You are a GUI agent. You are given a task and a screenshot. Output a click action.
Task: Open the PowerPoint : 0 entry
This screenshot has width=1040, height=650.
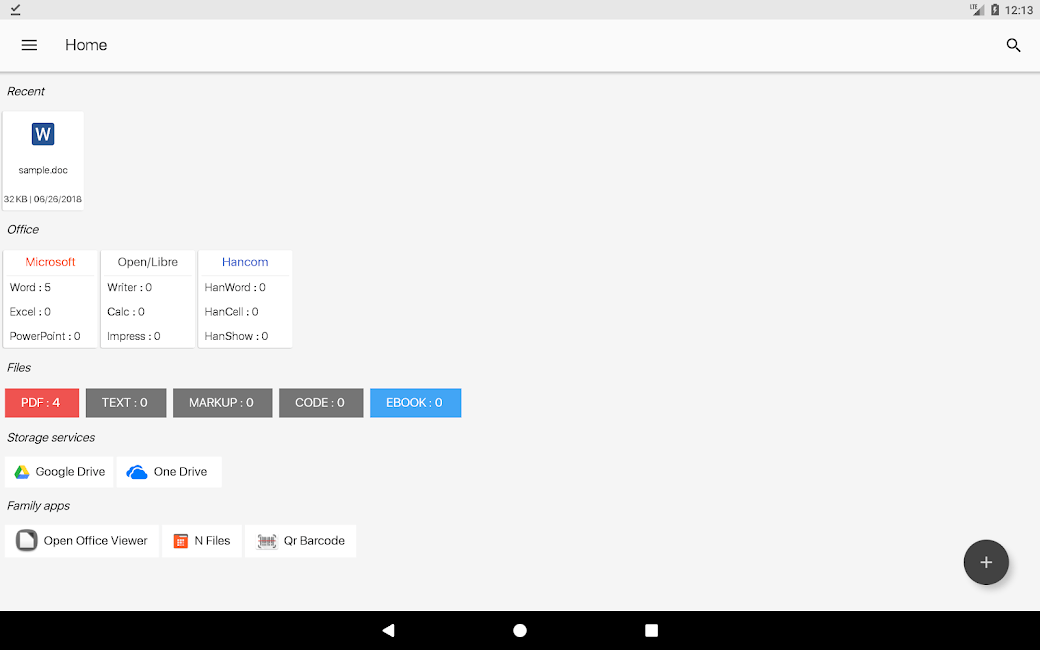pyautogui.click(x=45, y=336)
